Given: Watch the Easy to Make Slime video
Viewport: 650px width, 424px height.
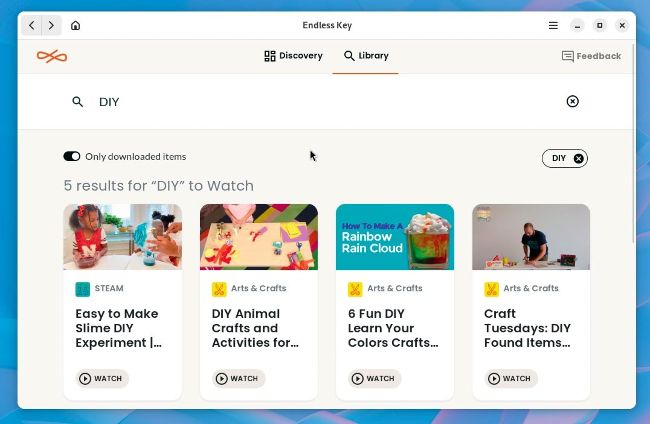Looking at the screenshot, I should [102, 378].
